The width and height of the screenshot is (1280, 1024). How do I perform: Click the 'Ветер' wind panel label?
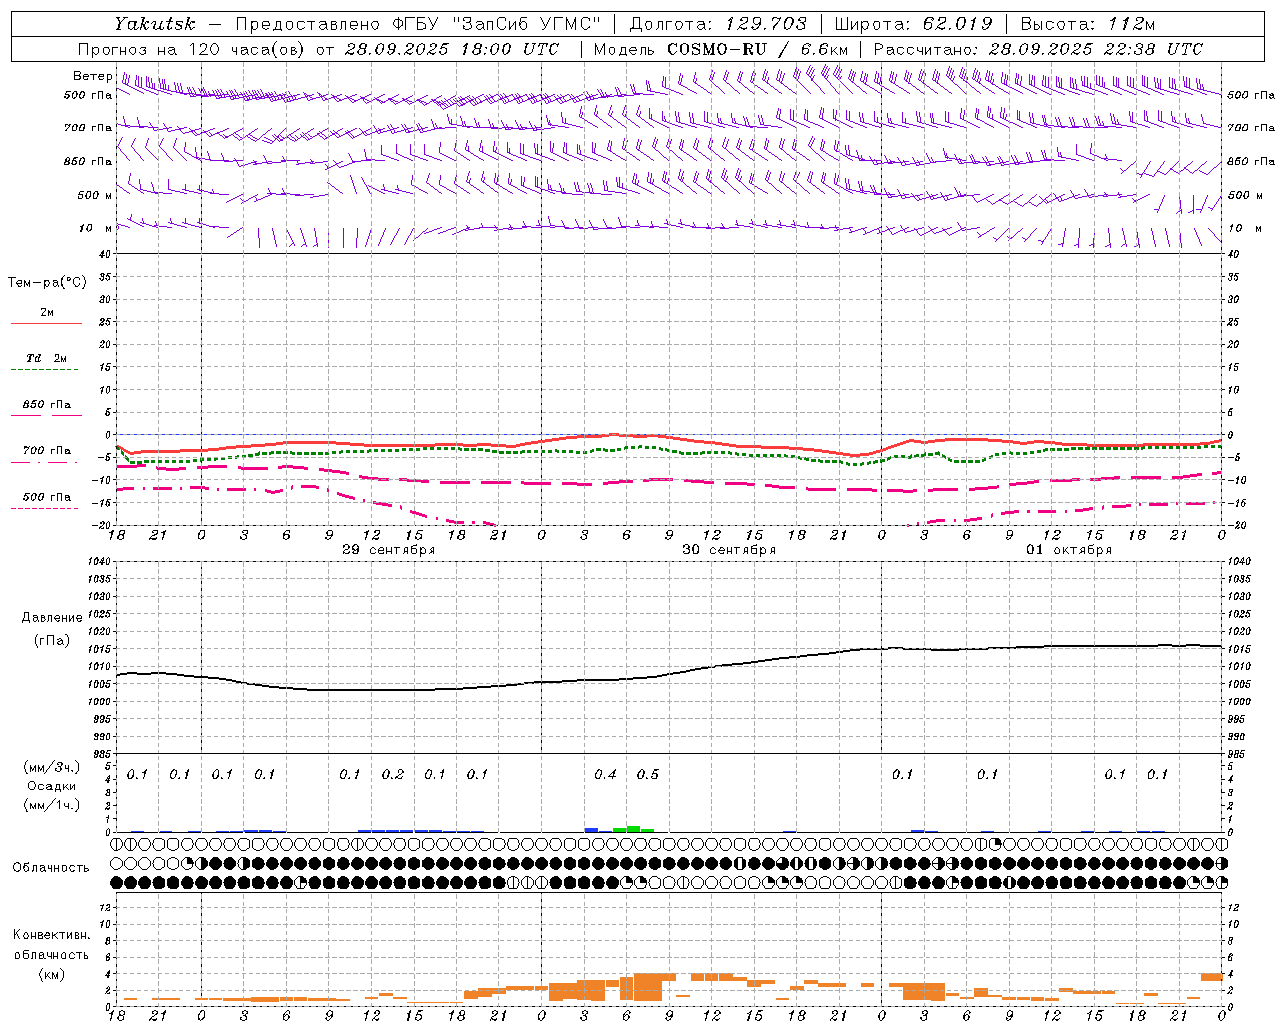pyautogui.click(x=92, y=76)
